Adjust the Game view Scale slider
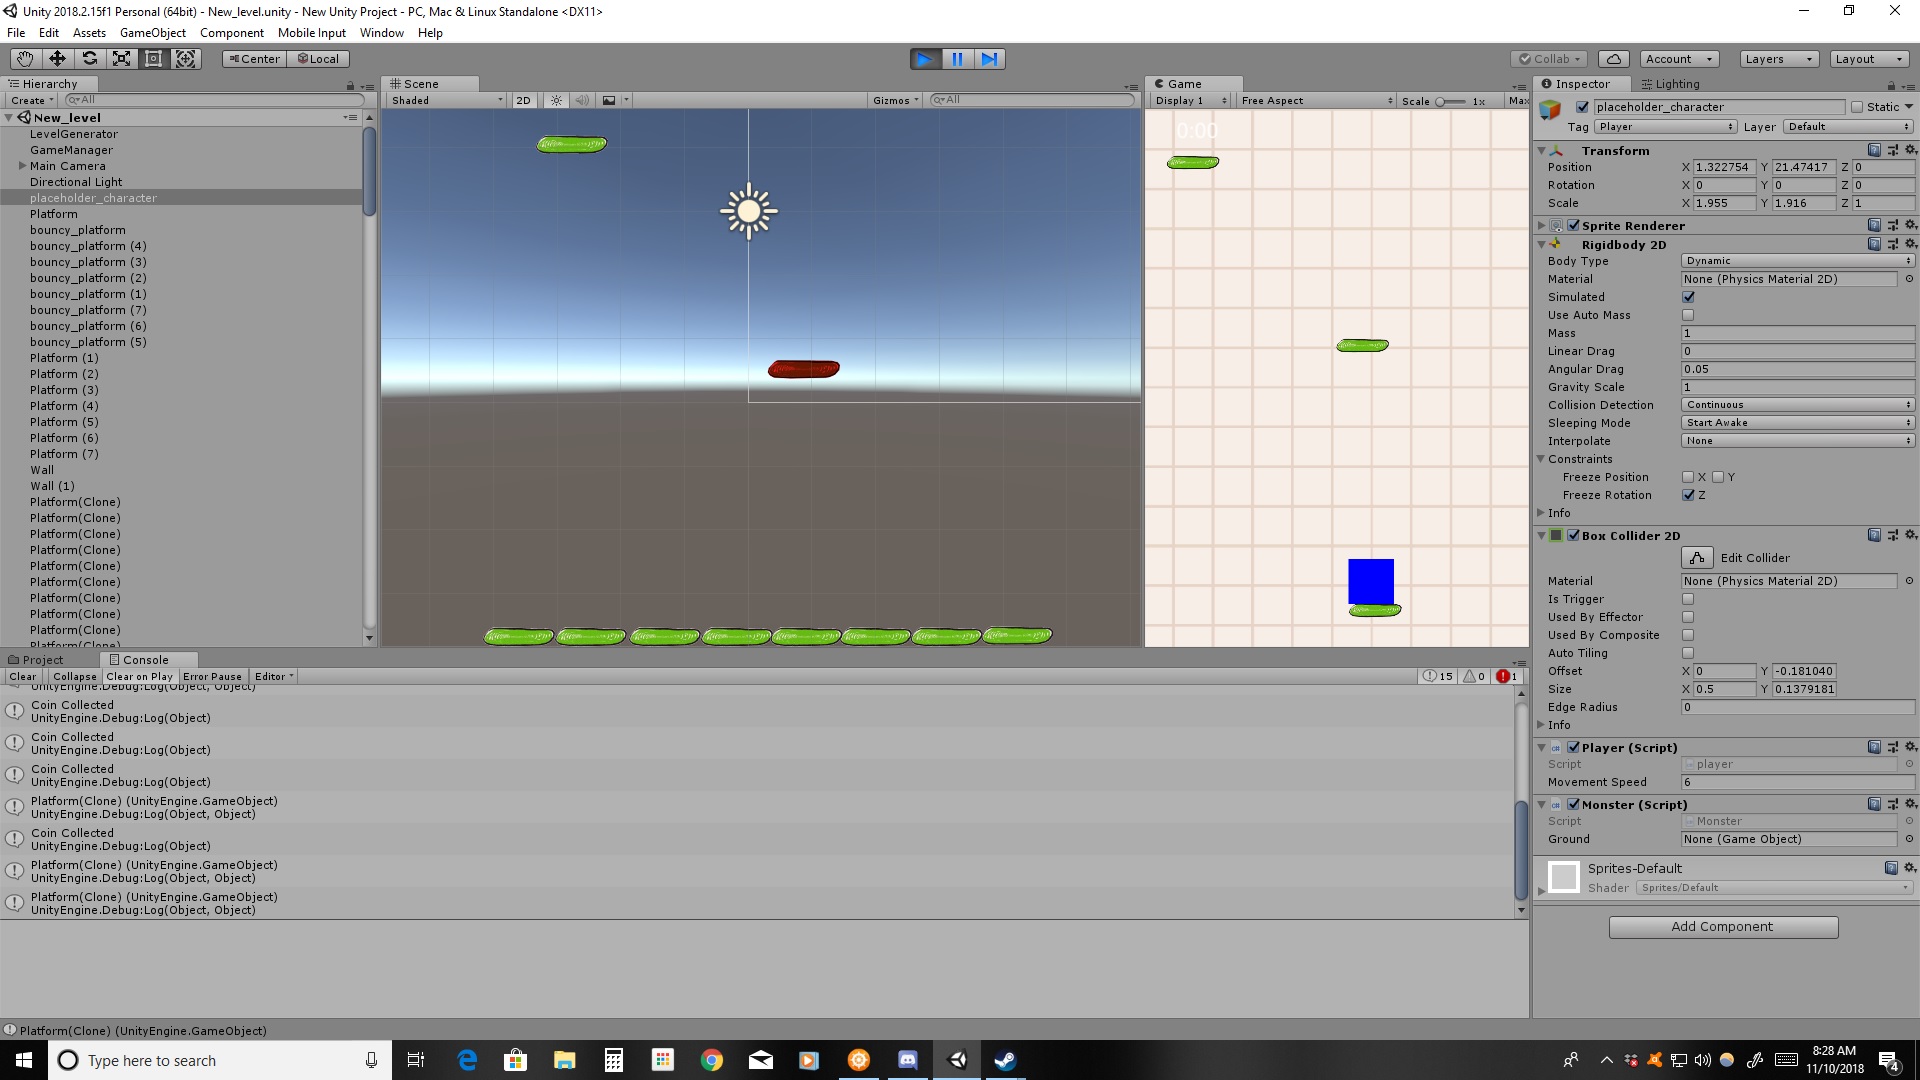Screen dimensions: 1920x1080 click(x=1441, y=101)
